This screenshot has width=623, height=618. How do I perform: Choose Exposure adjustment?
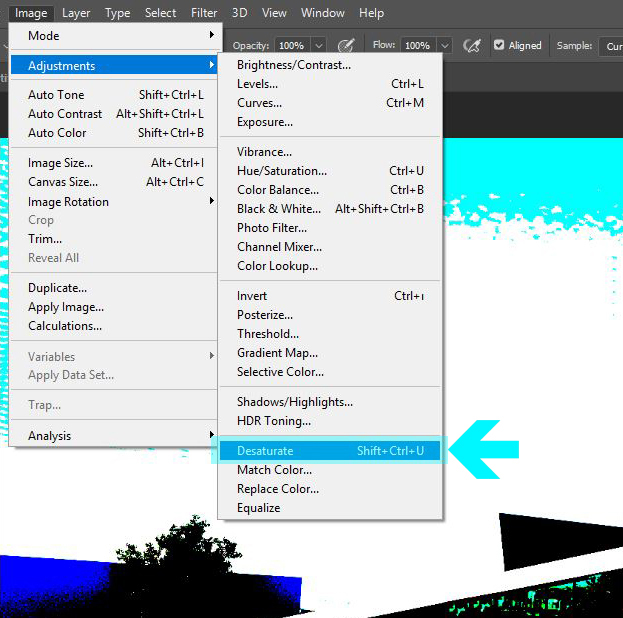[330, 122]
